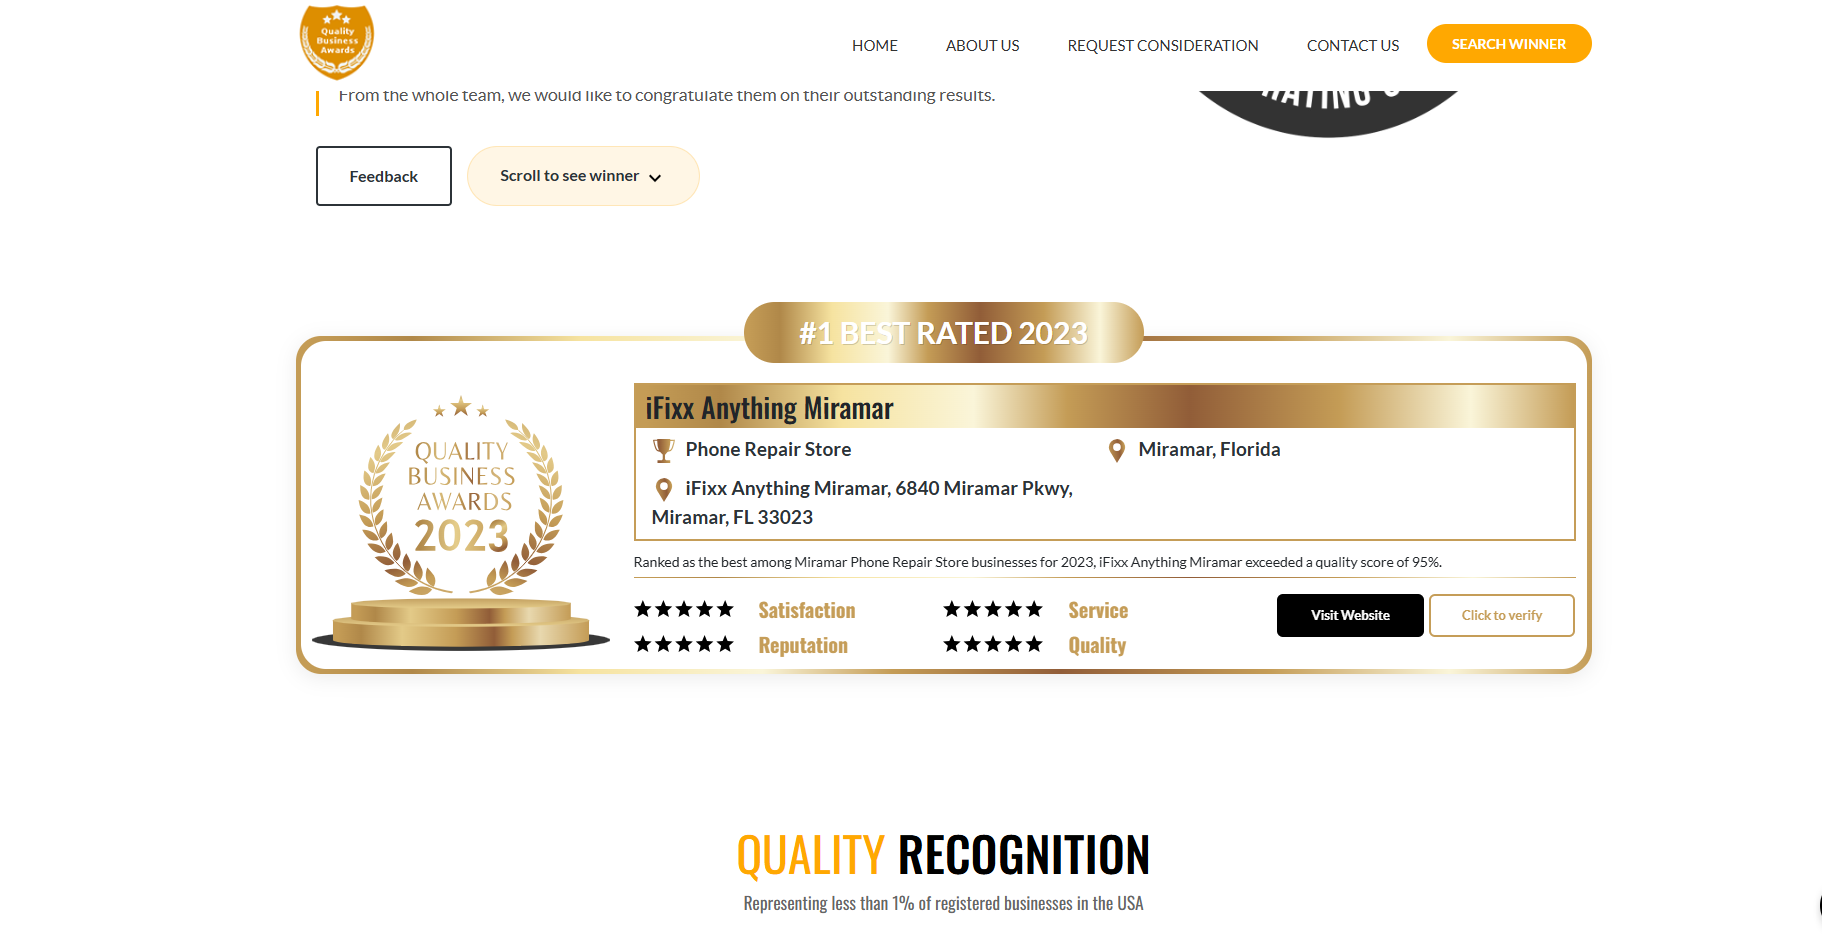Click the trophy icon beside Phone Repair Store
Screen dimensions: 1822x946
pos(663,451)
